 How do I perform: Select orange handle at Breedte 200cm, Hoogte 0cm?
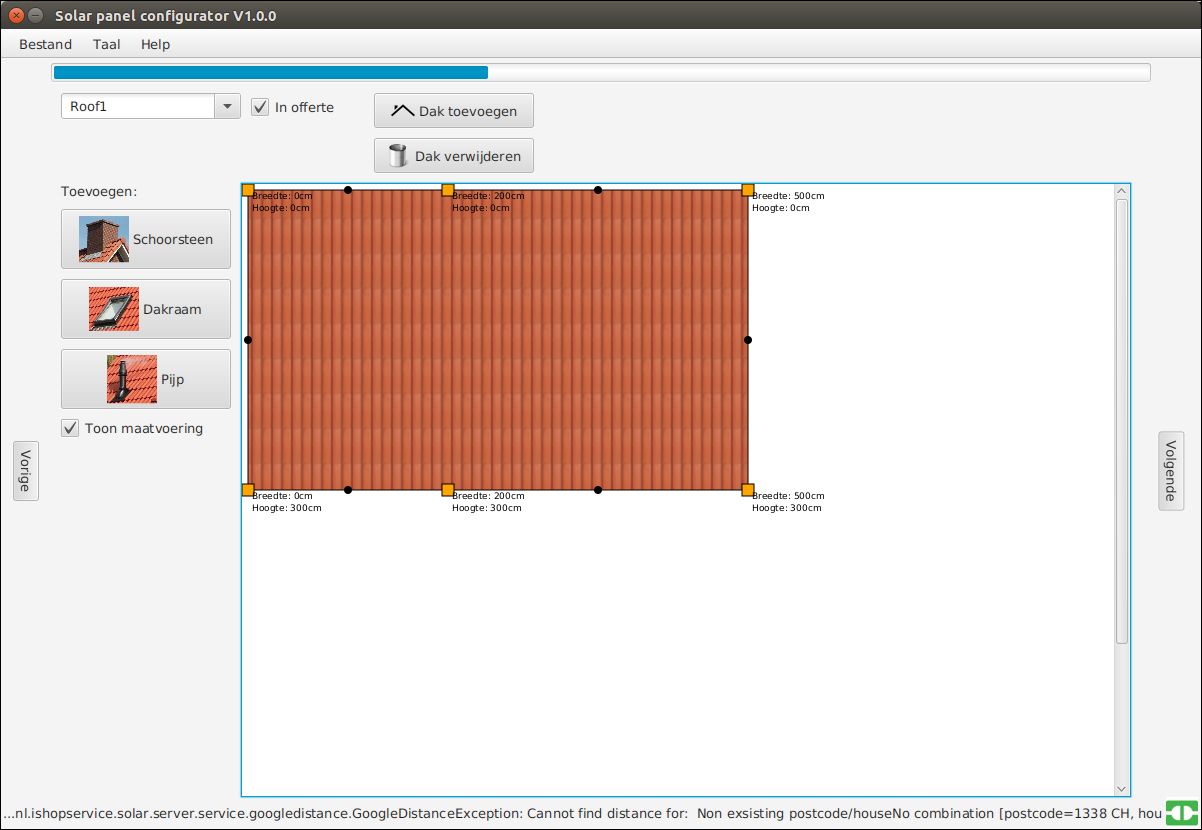(448, 190)
